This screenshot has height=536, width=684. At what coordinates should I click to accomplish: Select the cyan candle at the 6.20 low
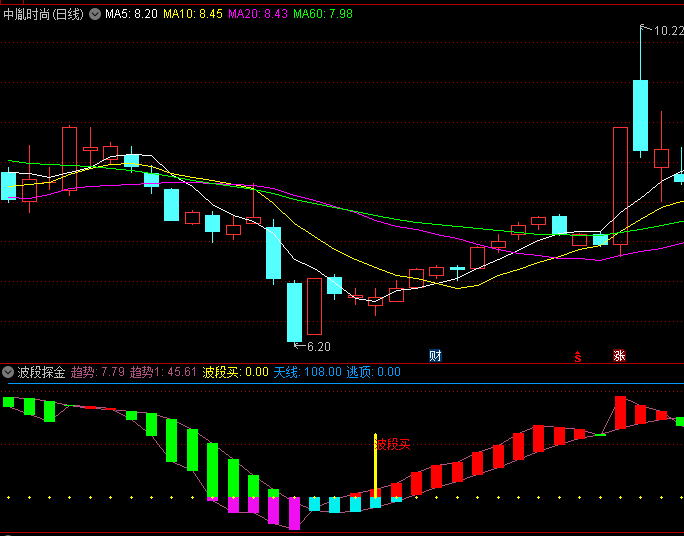click(x=294, y=312)
